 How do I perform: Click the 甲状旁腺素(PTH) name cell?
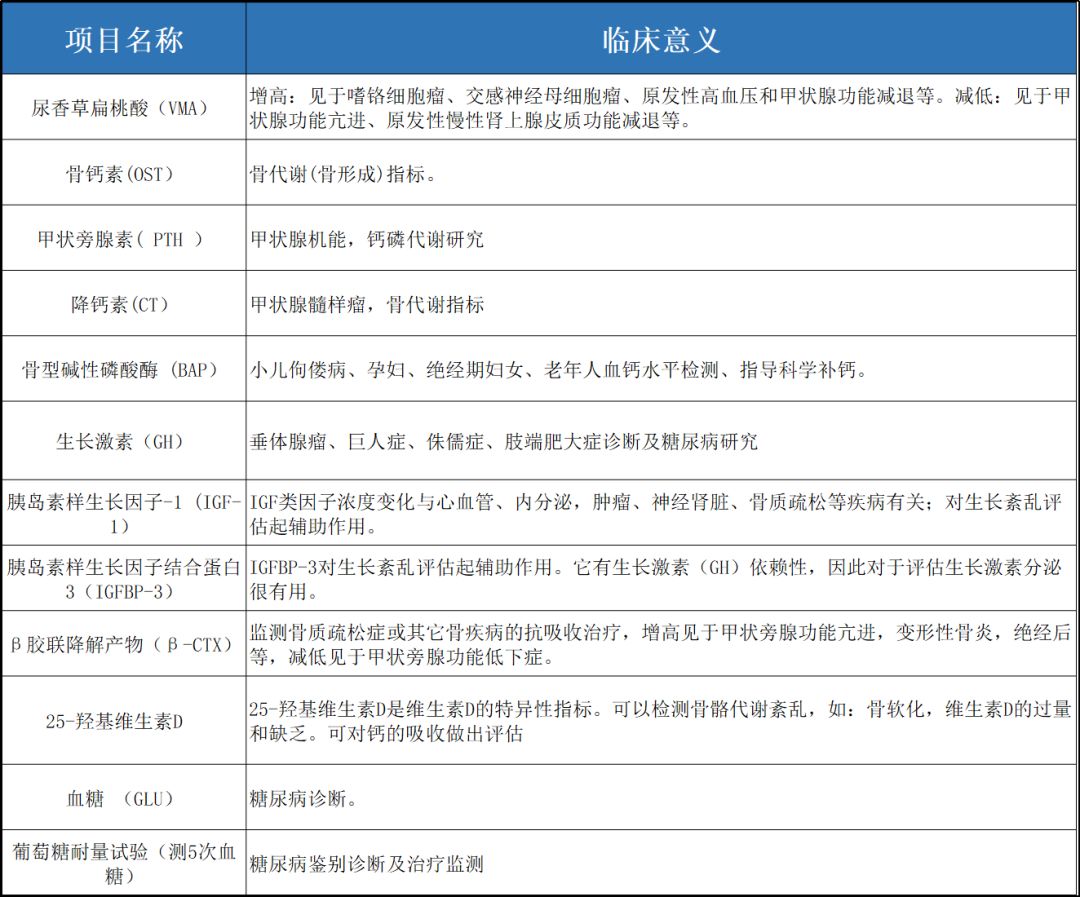(124, 239)
